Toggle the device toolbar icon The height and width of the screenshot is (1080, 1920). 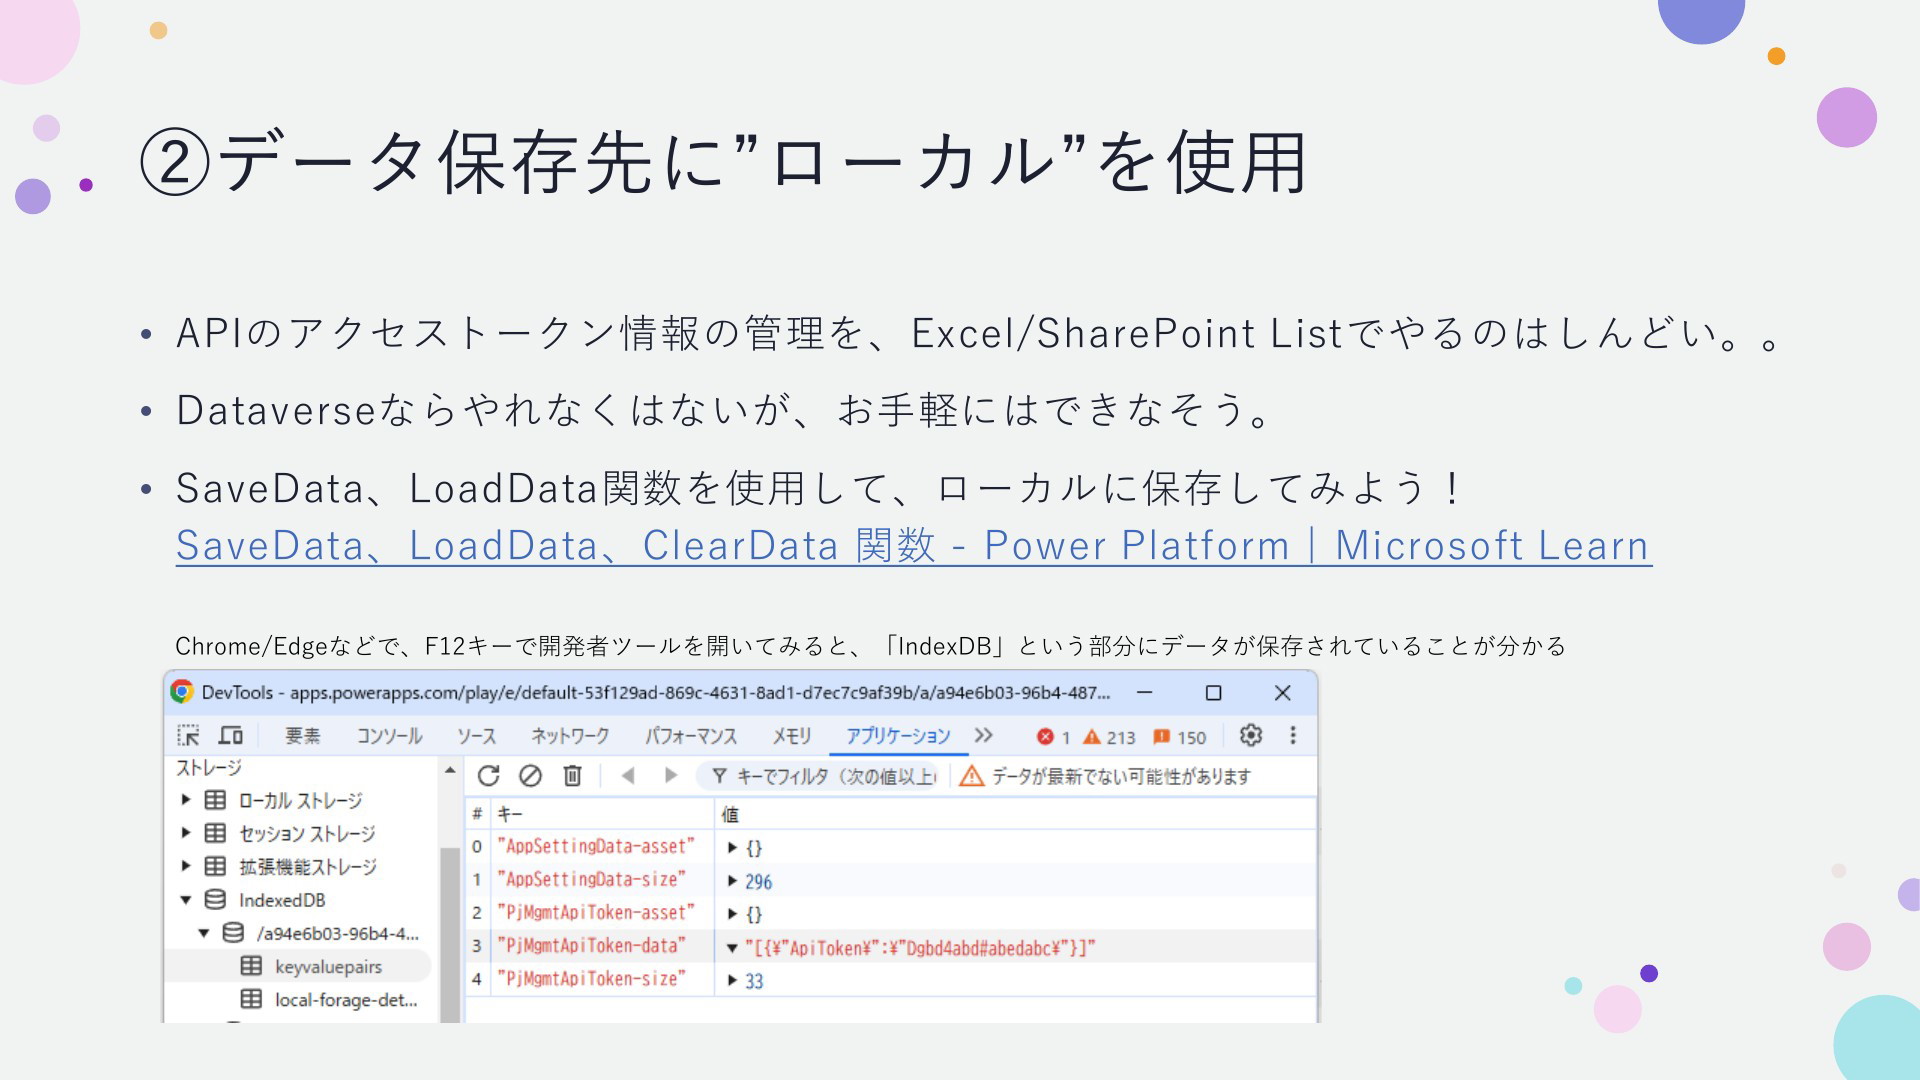231,736
